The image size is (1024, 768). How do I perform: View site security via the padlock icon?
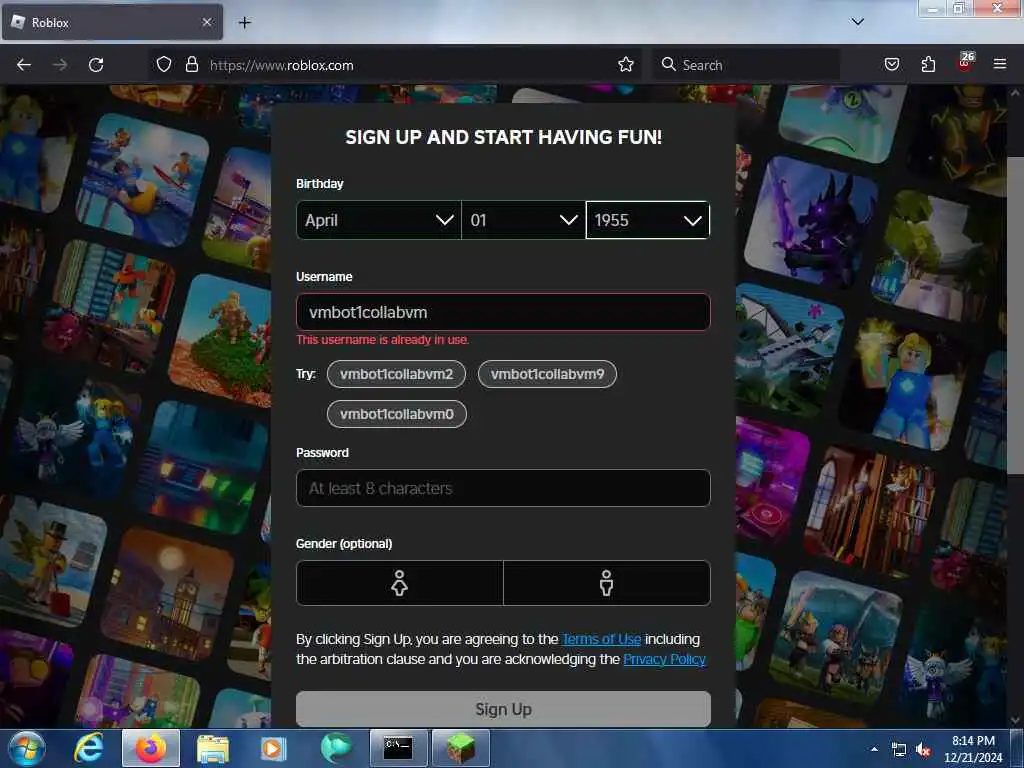(x=191, y=65)
